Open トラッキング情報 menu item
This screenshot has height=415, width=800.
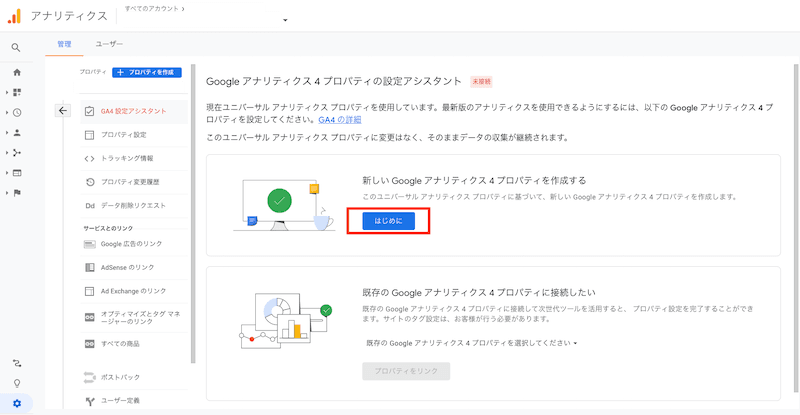(134, 158)
